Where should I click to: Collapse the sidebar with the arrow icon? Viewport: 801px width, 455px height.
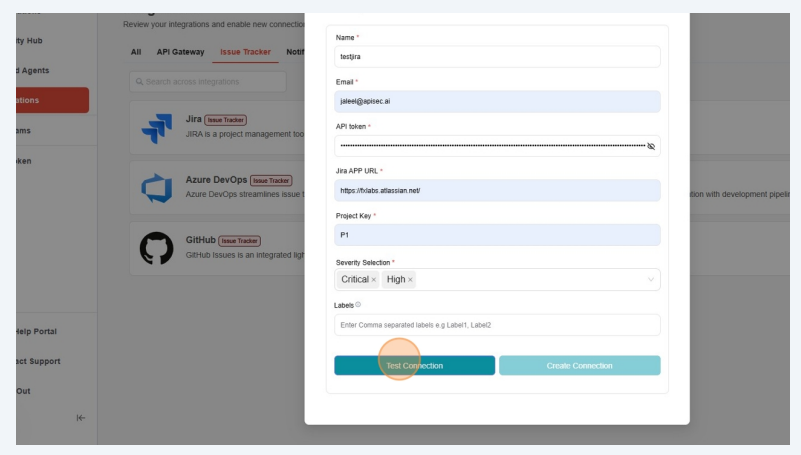tap(81, 417)
